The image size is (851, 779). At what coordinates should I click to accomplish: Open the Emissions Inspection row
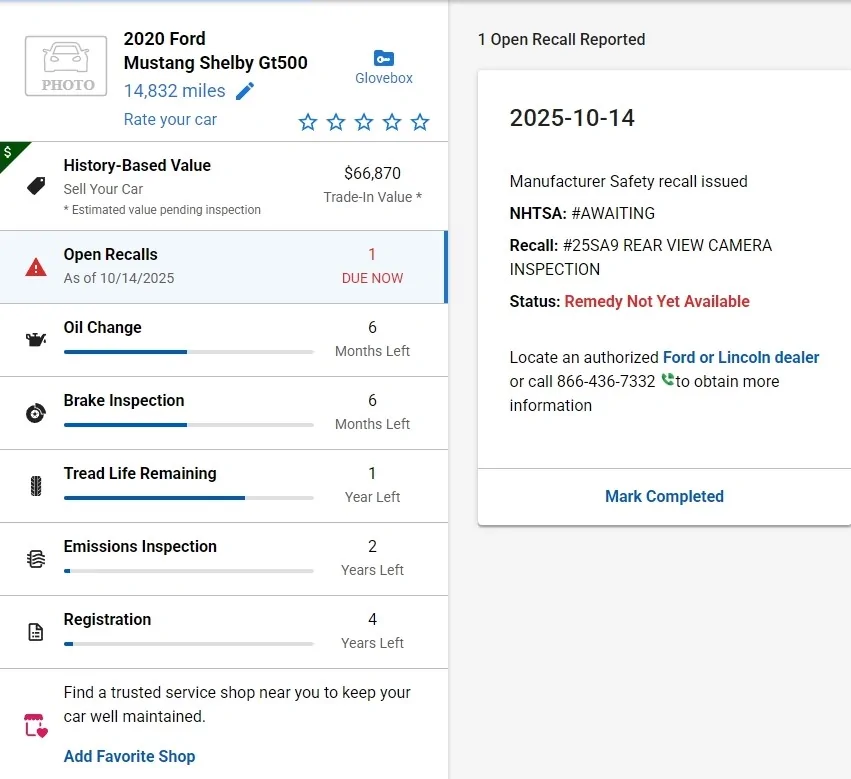(224, 559)
